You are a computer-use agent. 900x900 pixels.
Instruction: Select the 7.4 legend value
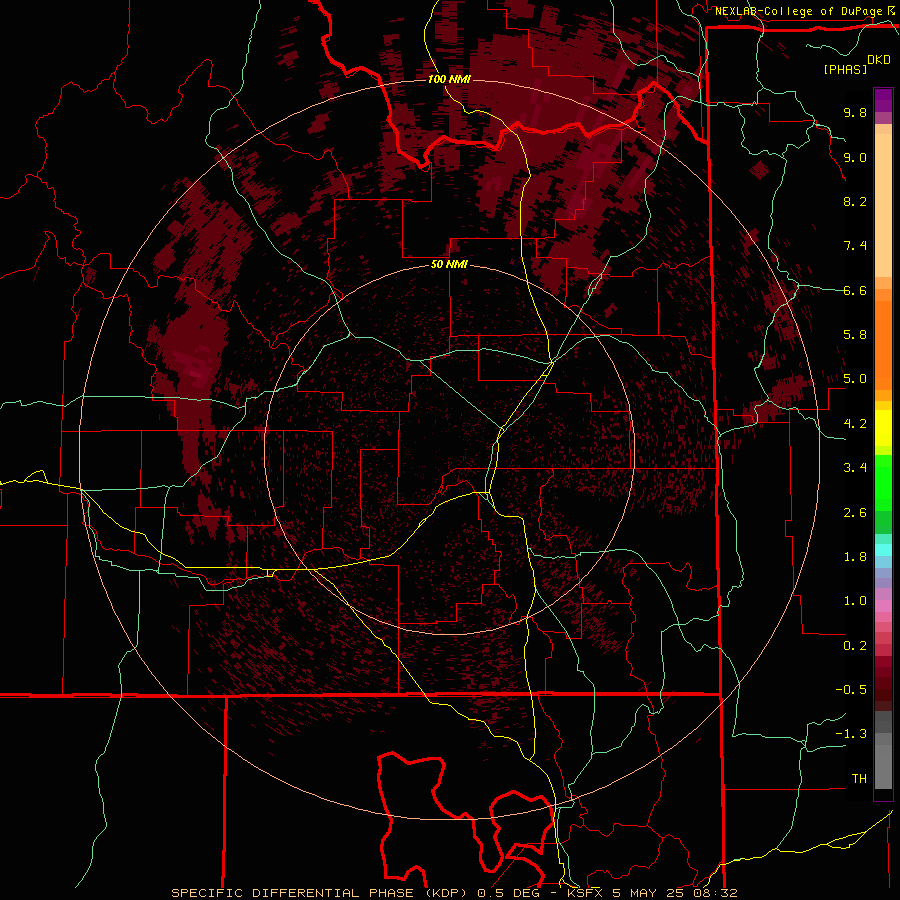point(855,246)
